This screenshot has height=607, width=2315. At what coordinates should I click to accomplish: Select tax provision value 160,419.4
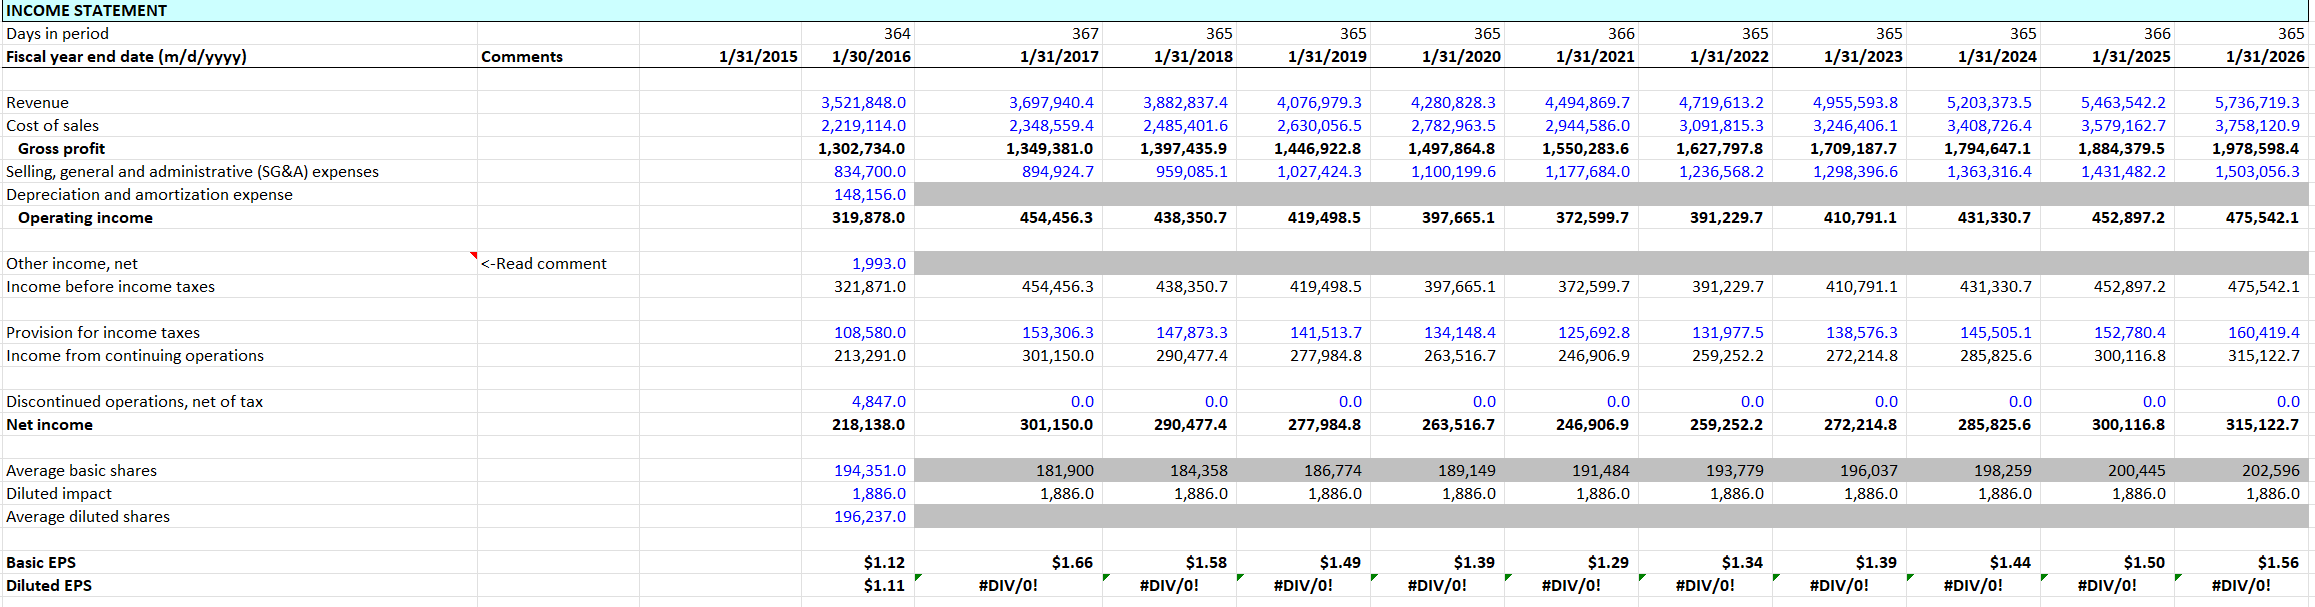[2264, 332]
